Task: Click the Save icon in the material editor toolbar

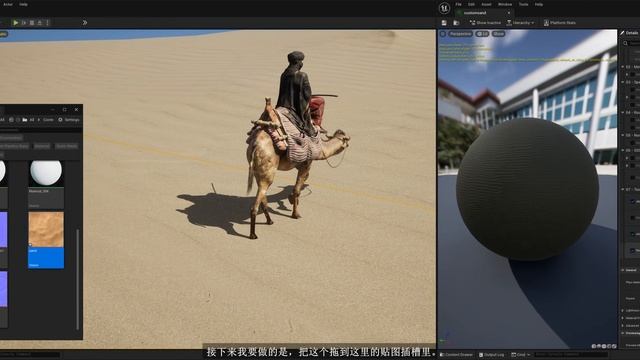Action: [x=444, y=23]
